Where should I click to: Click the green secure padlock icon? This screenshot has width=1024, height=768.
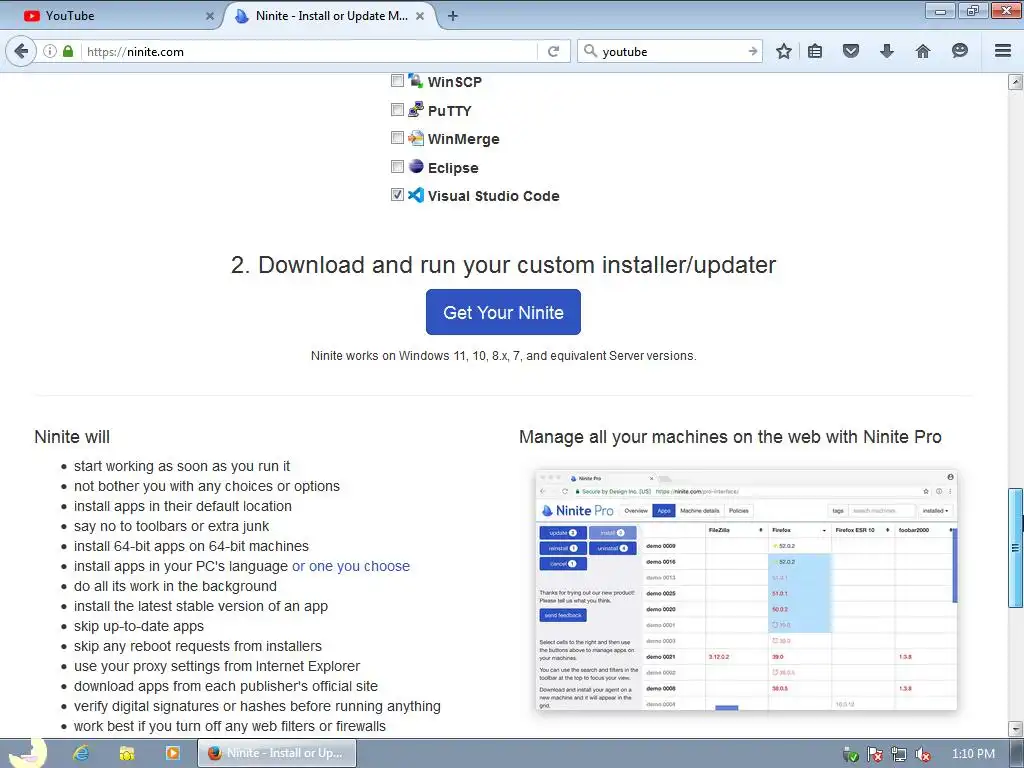[68, 51]
